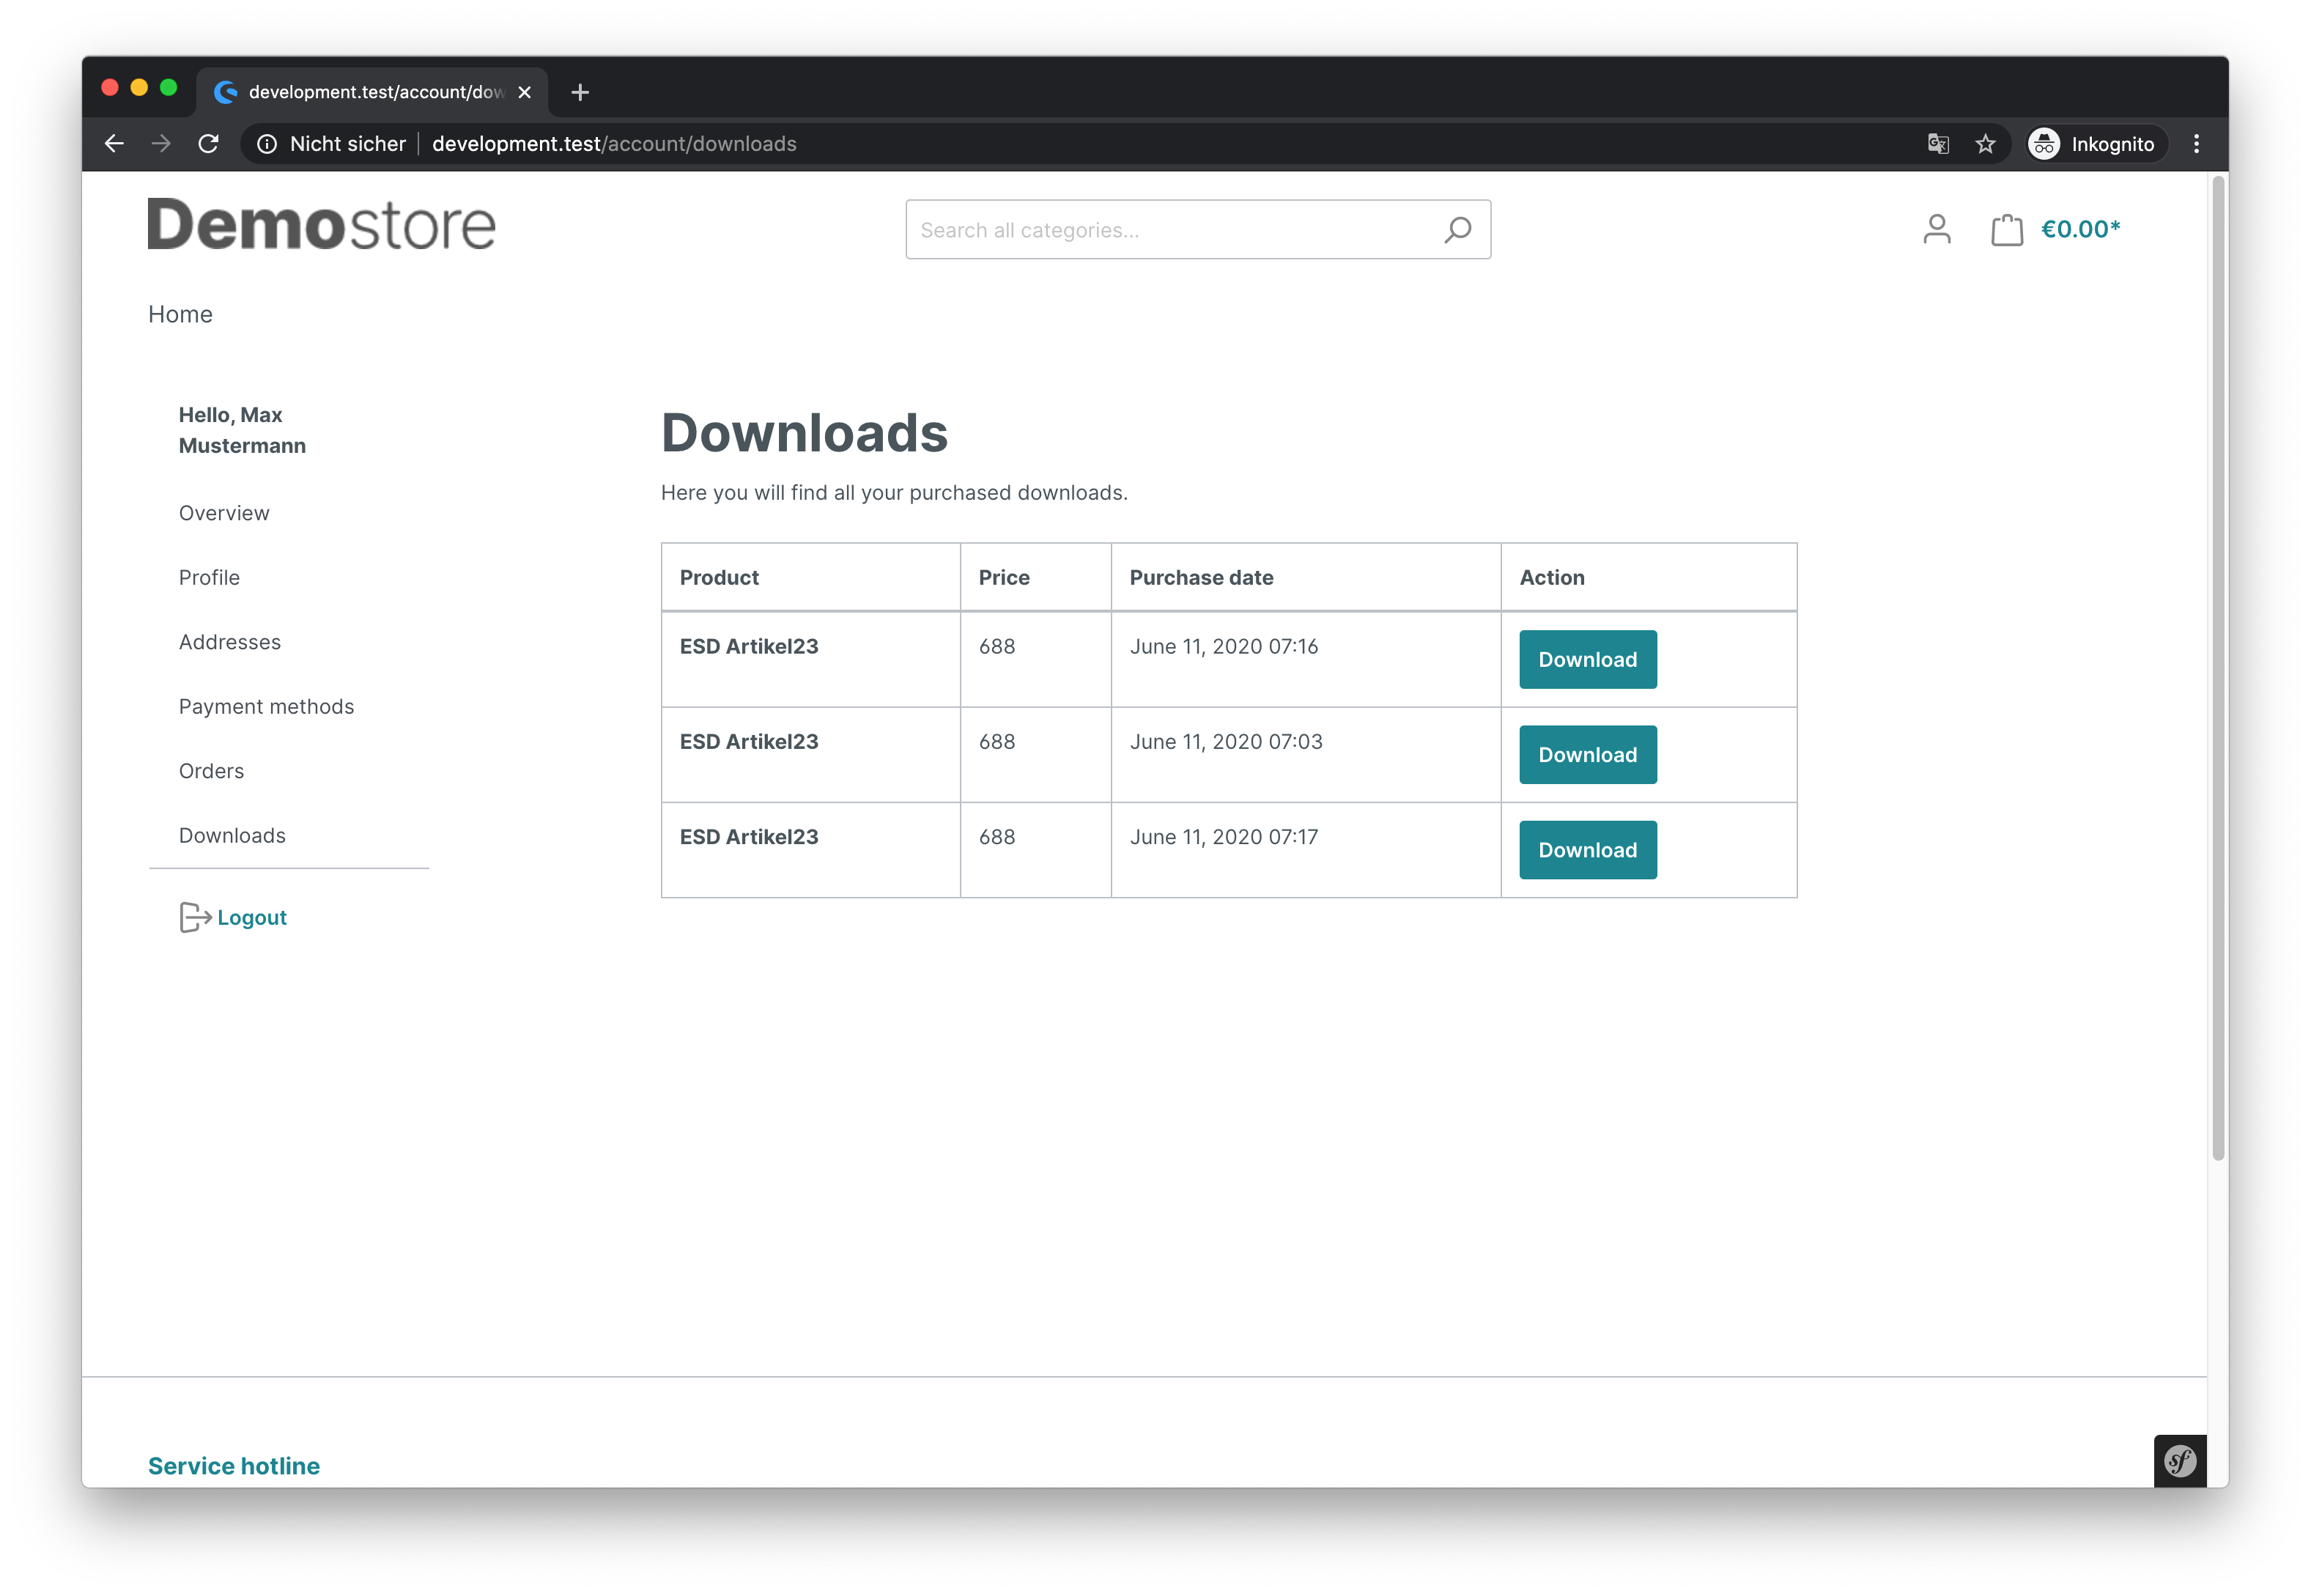
Task: Click the Symfony debug toolbar icon
Action: click(x=2180, y=1461)
